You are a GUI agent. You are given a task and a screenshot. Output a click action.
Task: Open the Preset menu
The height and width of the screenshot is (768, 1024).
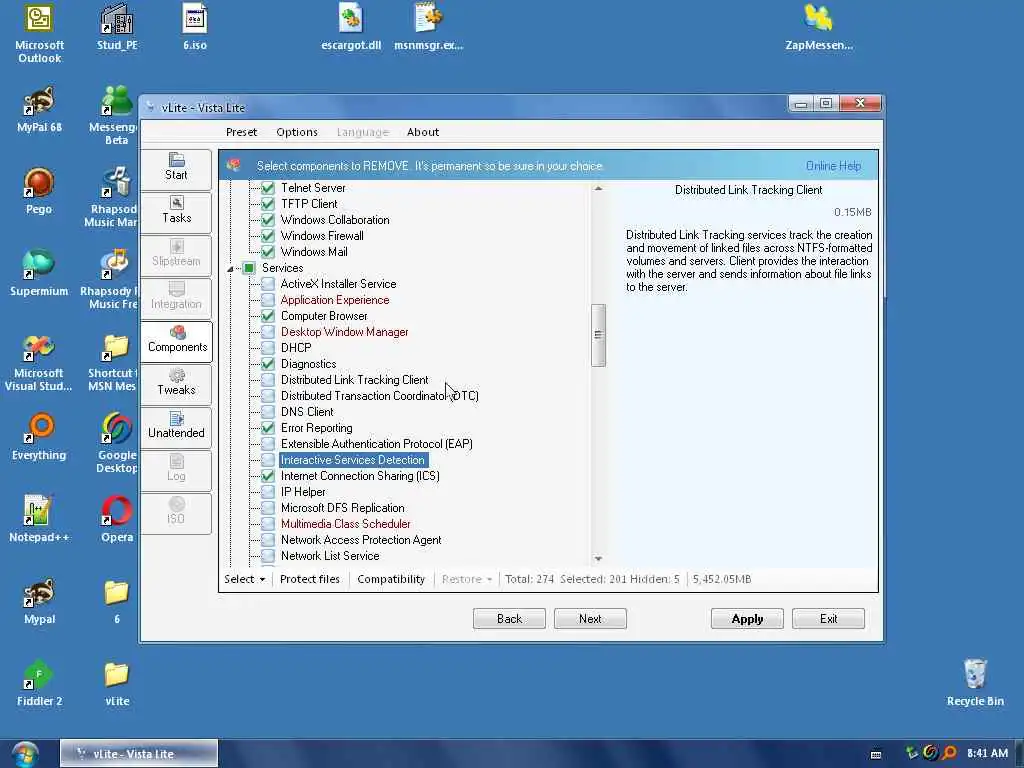pyautogui.click(x=241, y=132)
